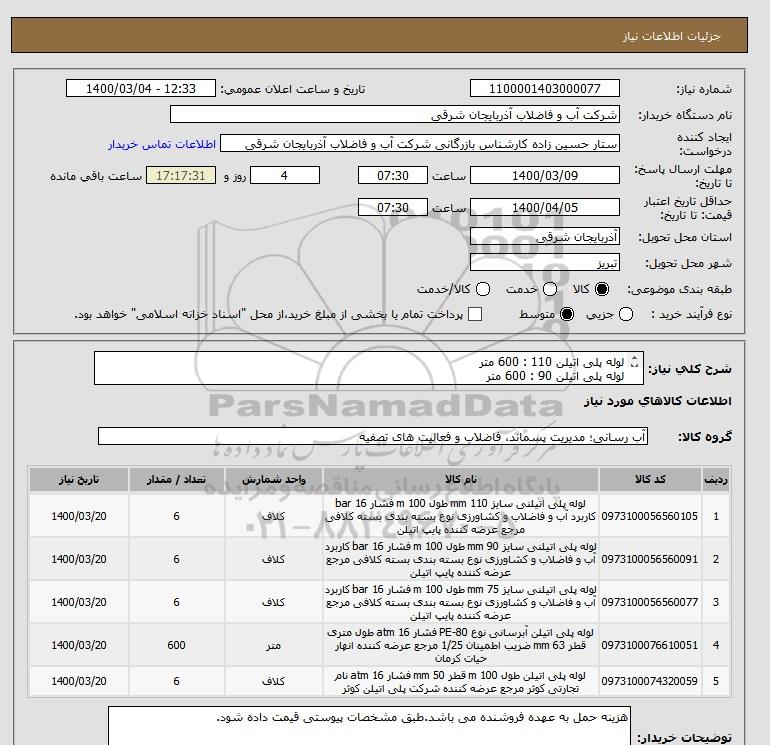
Task: Click the تعداد / مقدار column header
Action: tap(176, 479)
